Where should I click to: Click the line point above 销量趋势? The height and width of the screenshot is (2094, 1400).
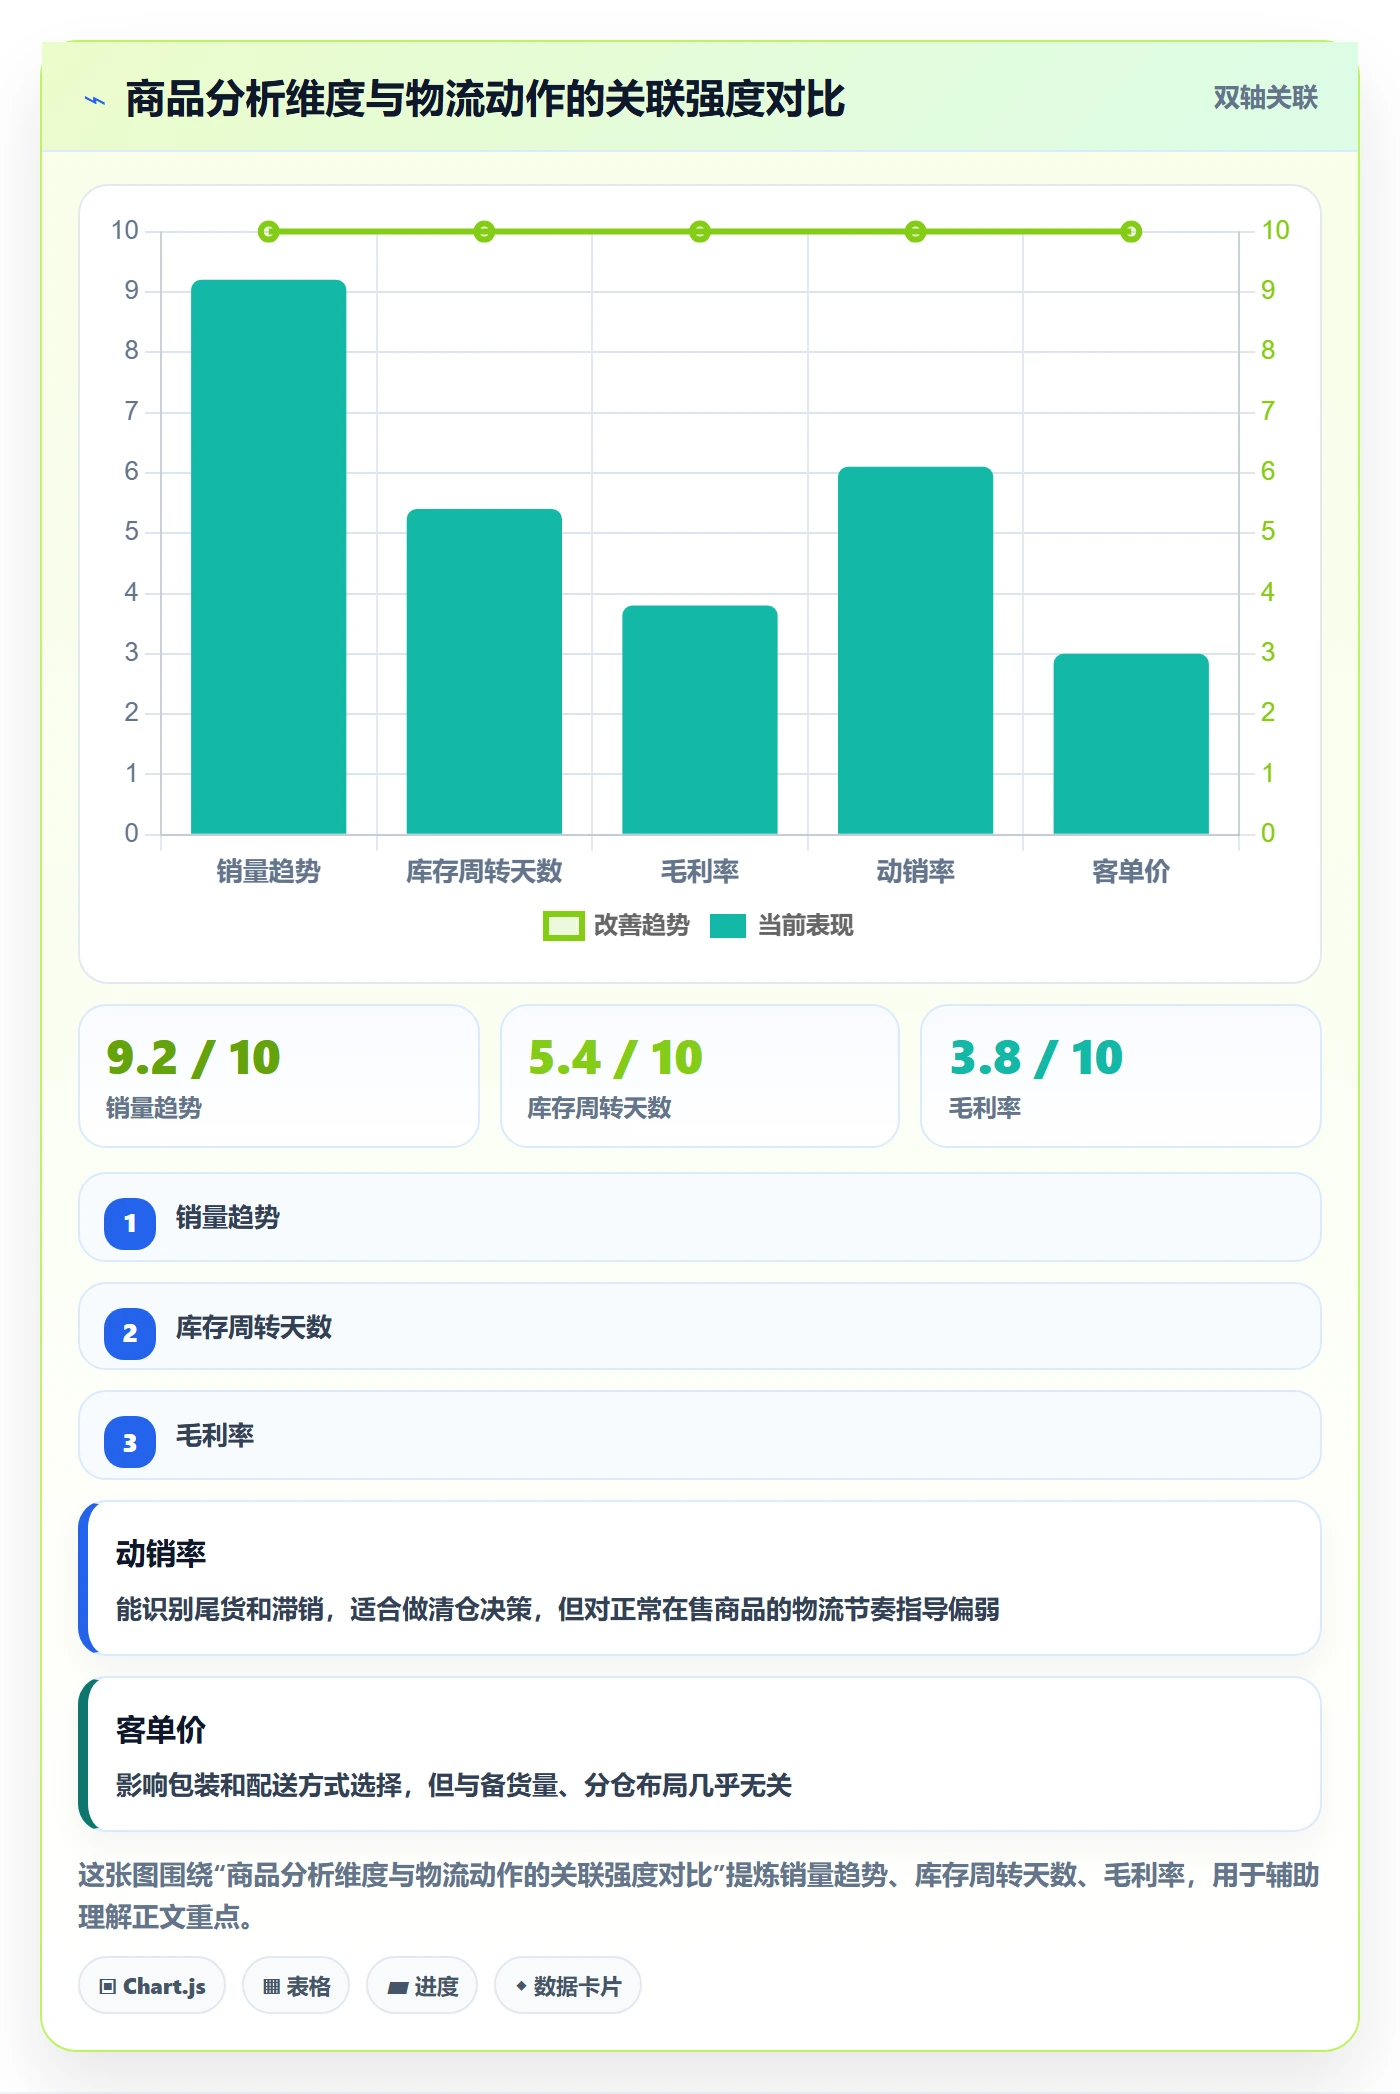[268, 232]
